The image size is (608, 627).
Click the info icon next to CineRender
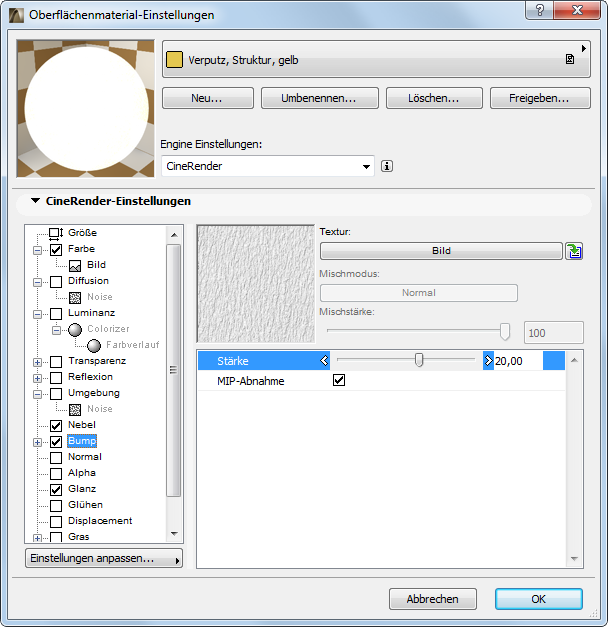[387, 166]
